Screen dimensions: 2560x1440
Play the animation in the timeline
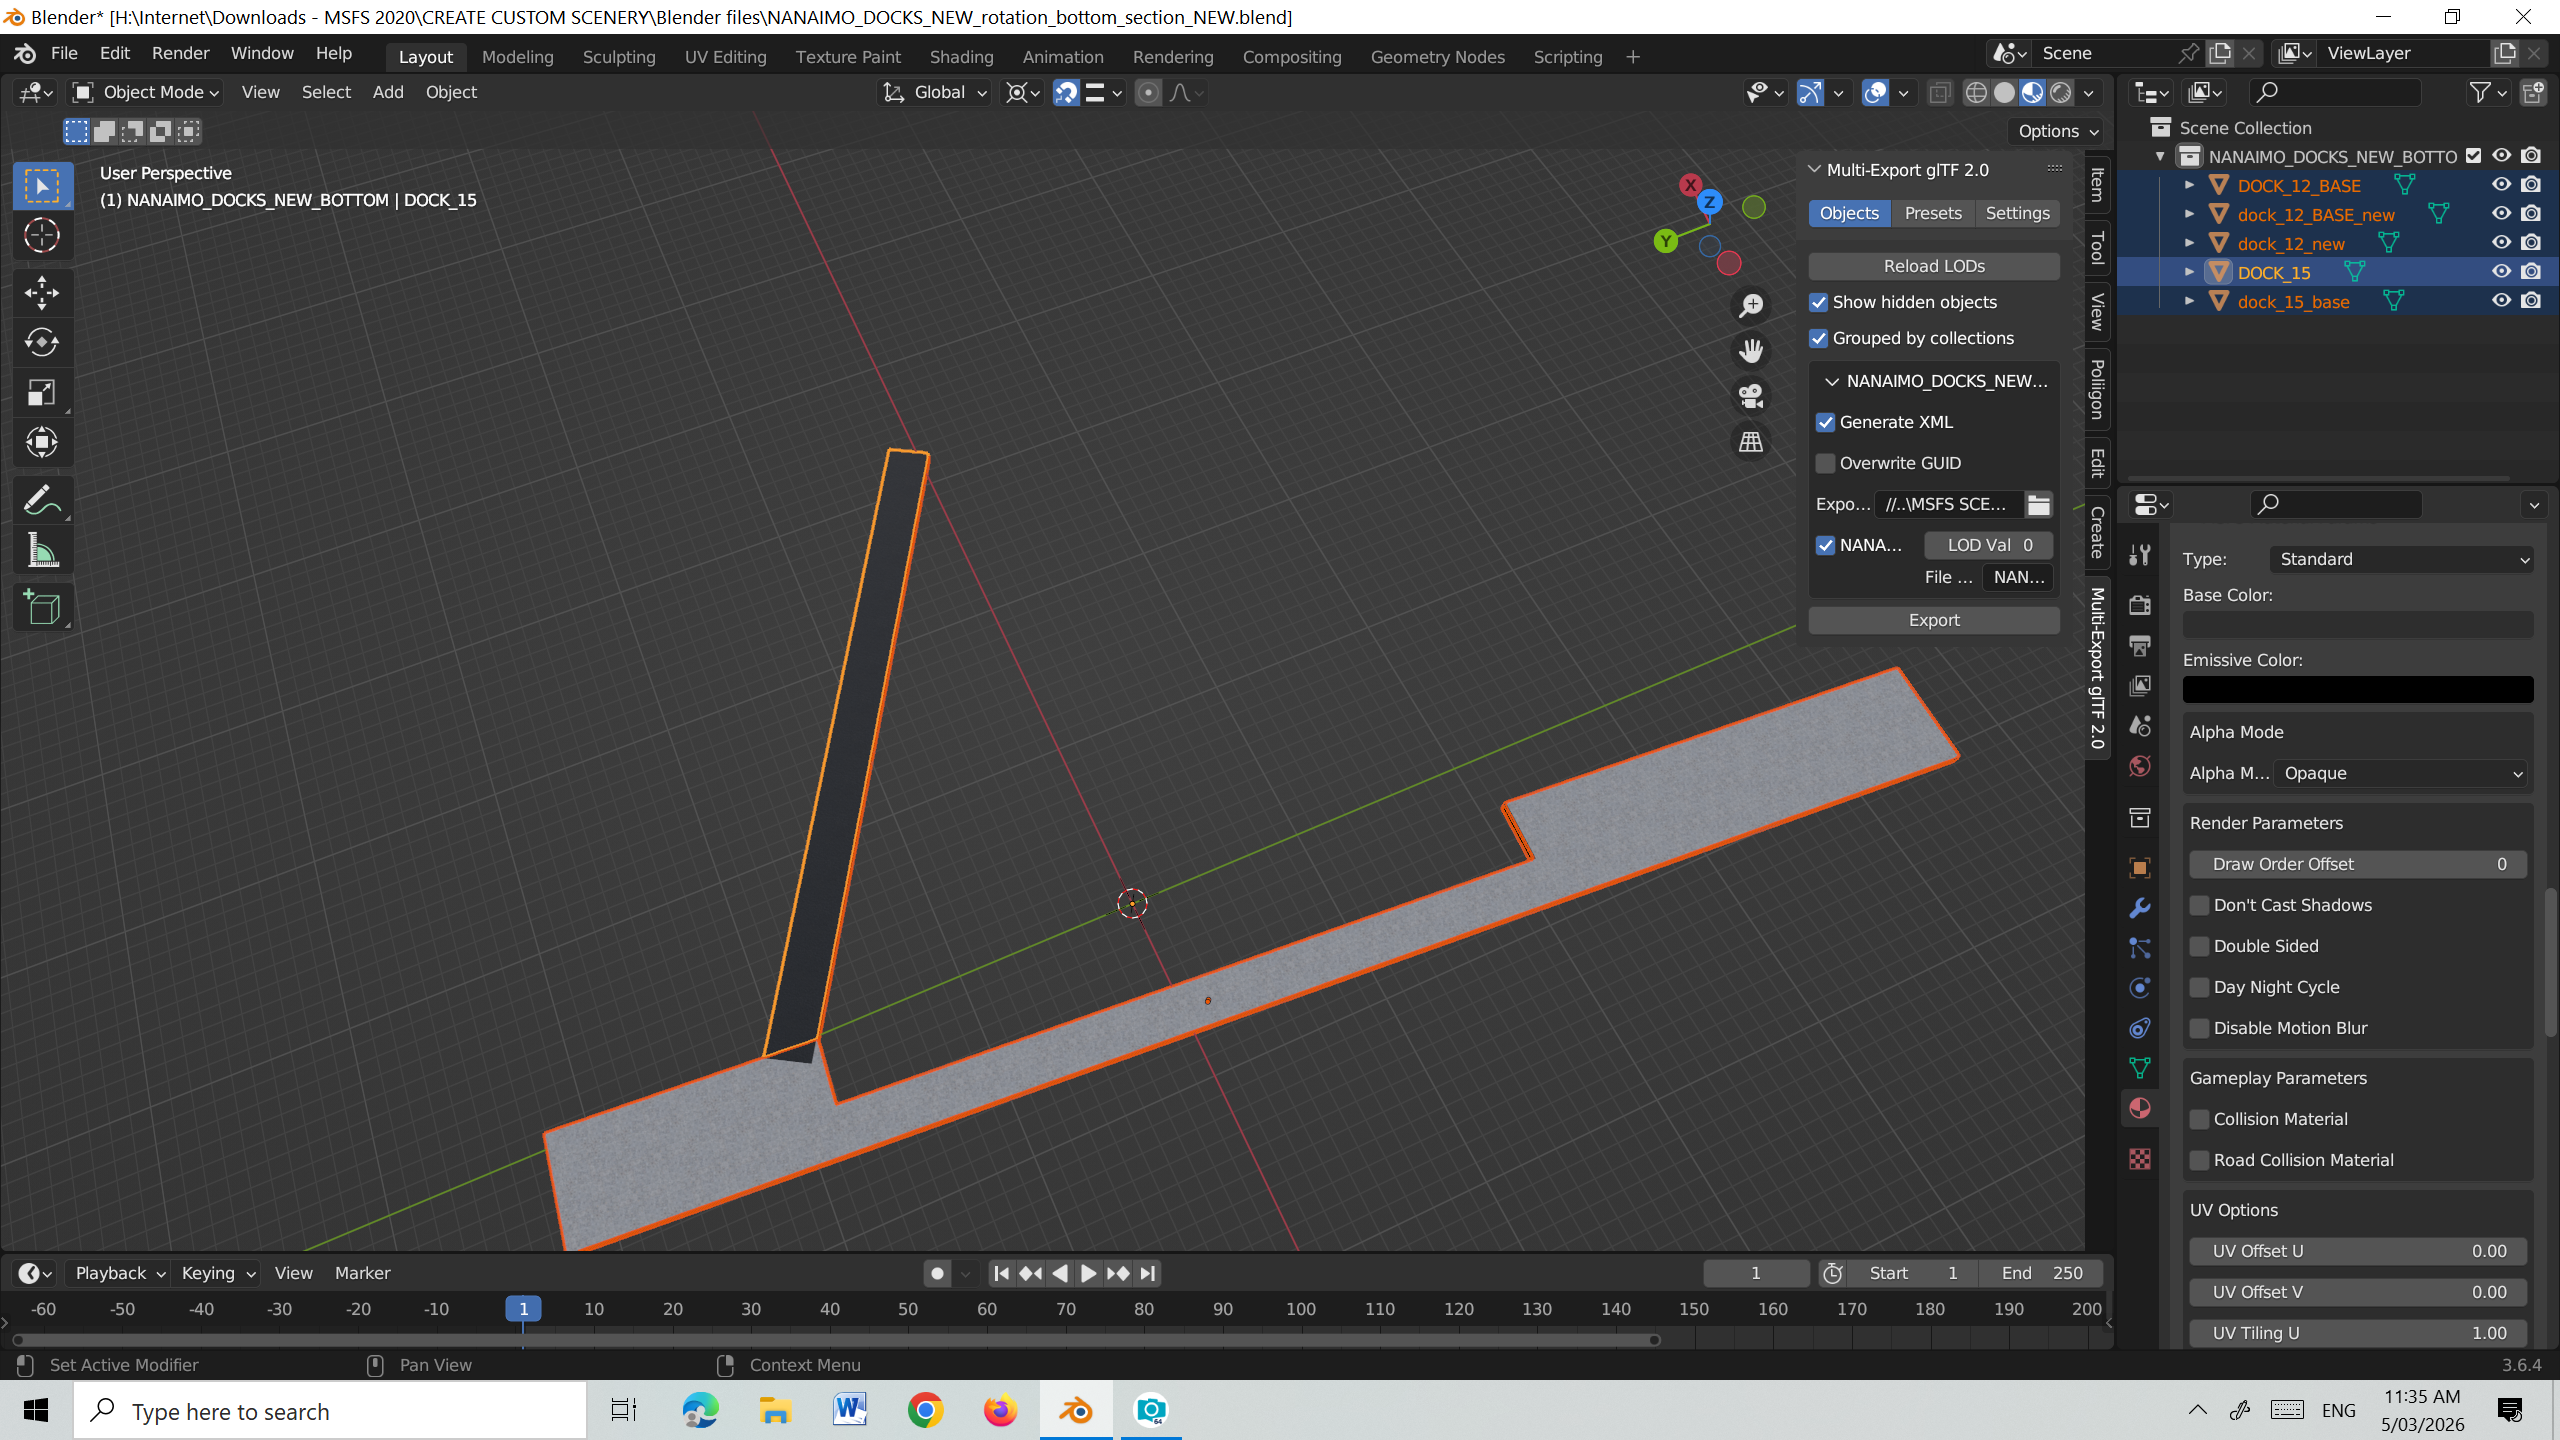click(1089, 1273)
